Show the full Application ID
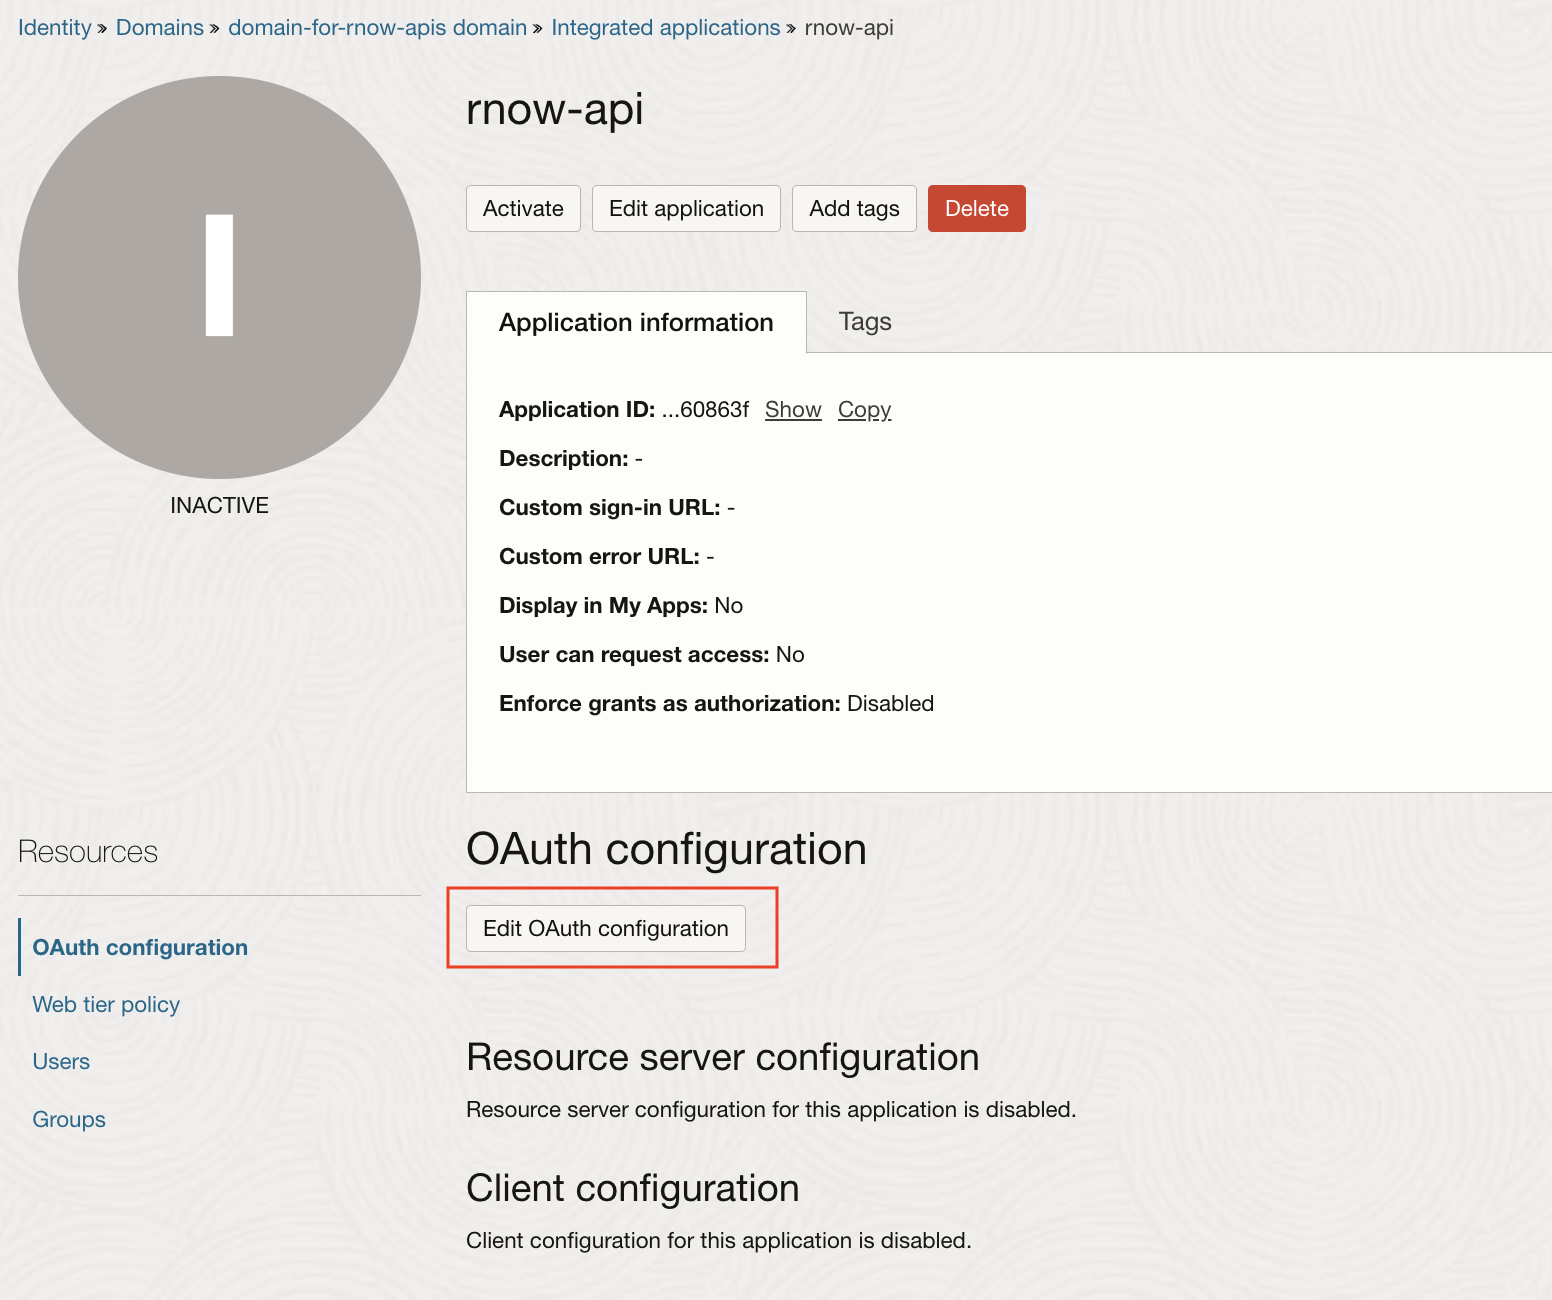 [792, 410]
